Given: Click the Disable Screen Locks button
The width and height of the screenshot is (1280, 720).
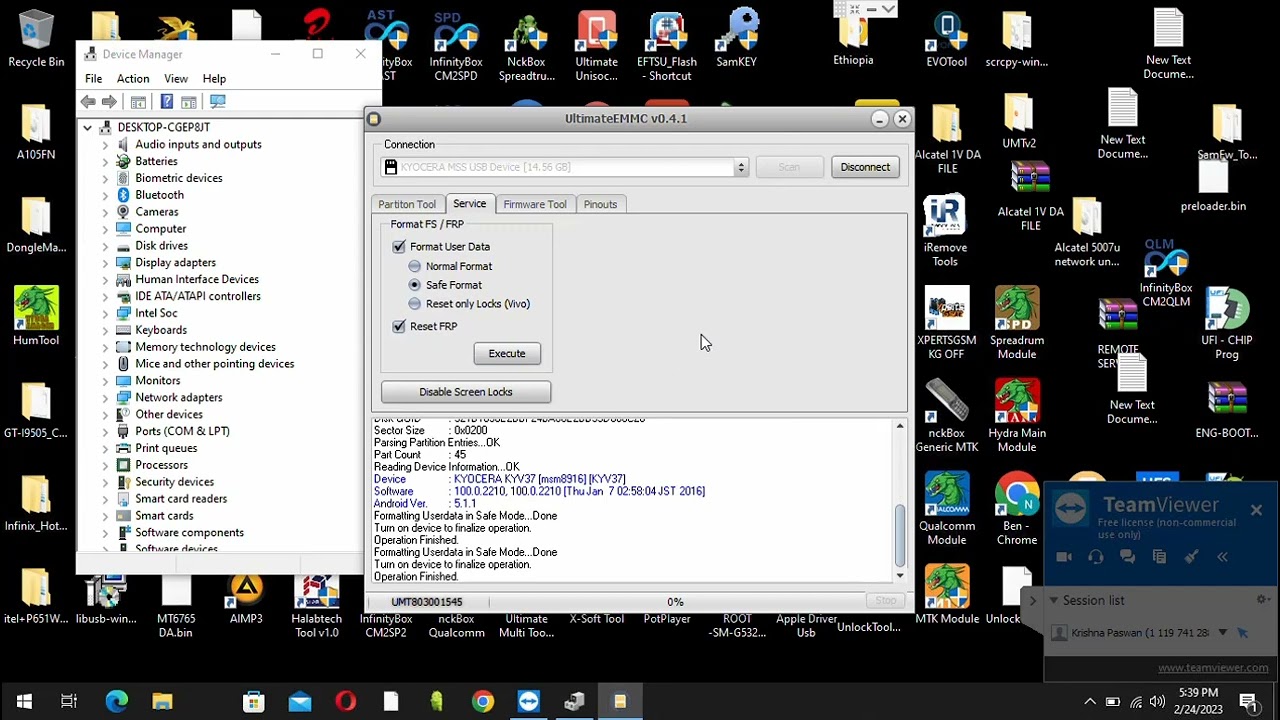Looking at the screenshot, I should [x=466, y=392].
